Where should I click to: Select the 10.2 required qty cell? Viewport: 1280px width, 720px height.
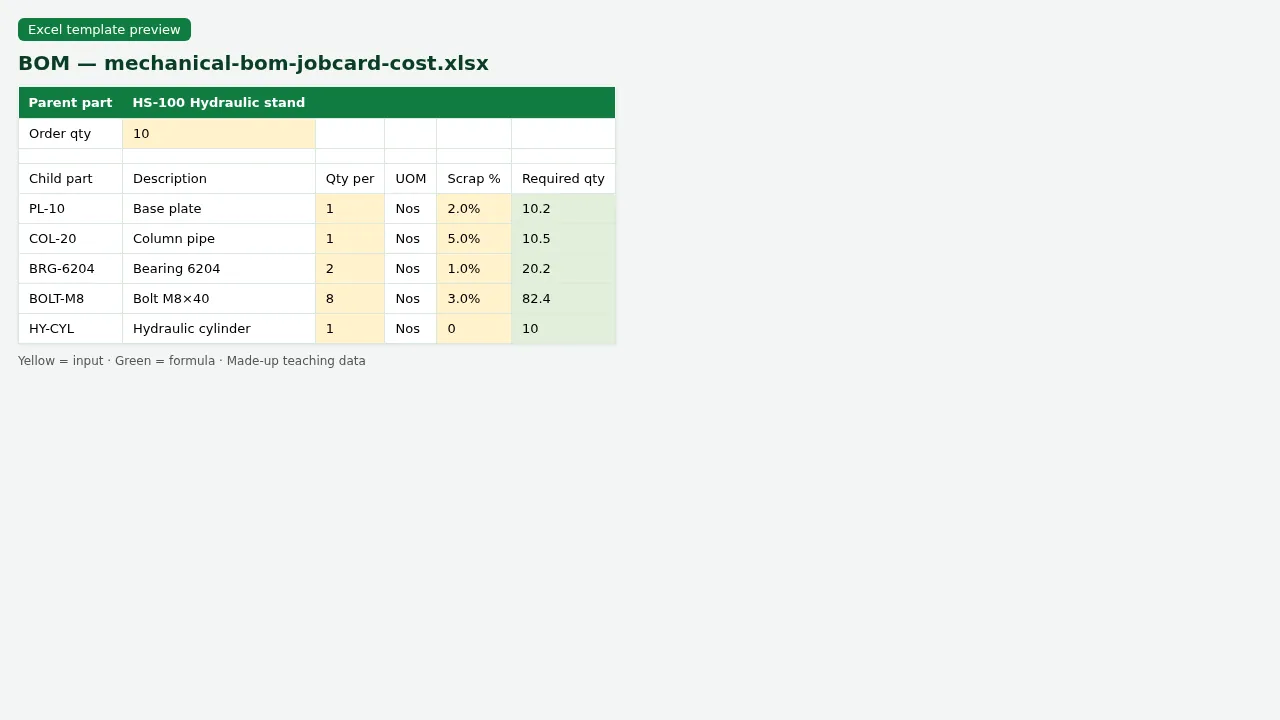(563, 209)
